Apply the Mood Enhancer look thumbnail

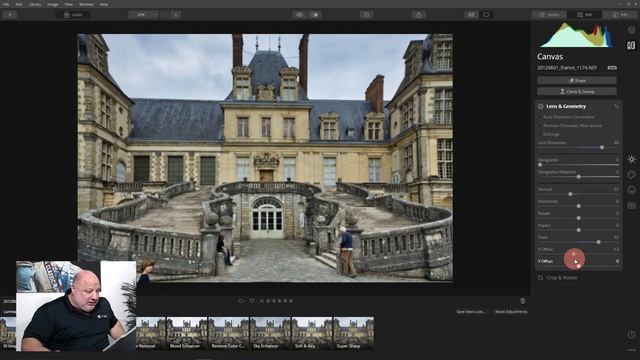[187, 333]
